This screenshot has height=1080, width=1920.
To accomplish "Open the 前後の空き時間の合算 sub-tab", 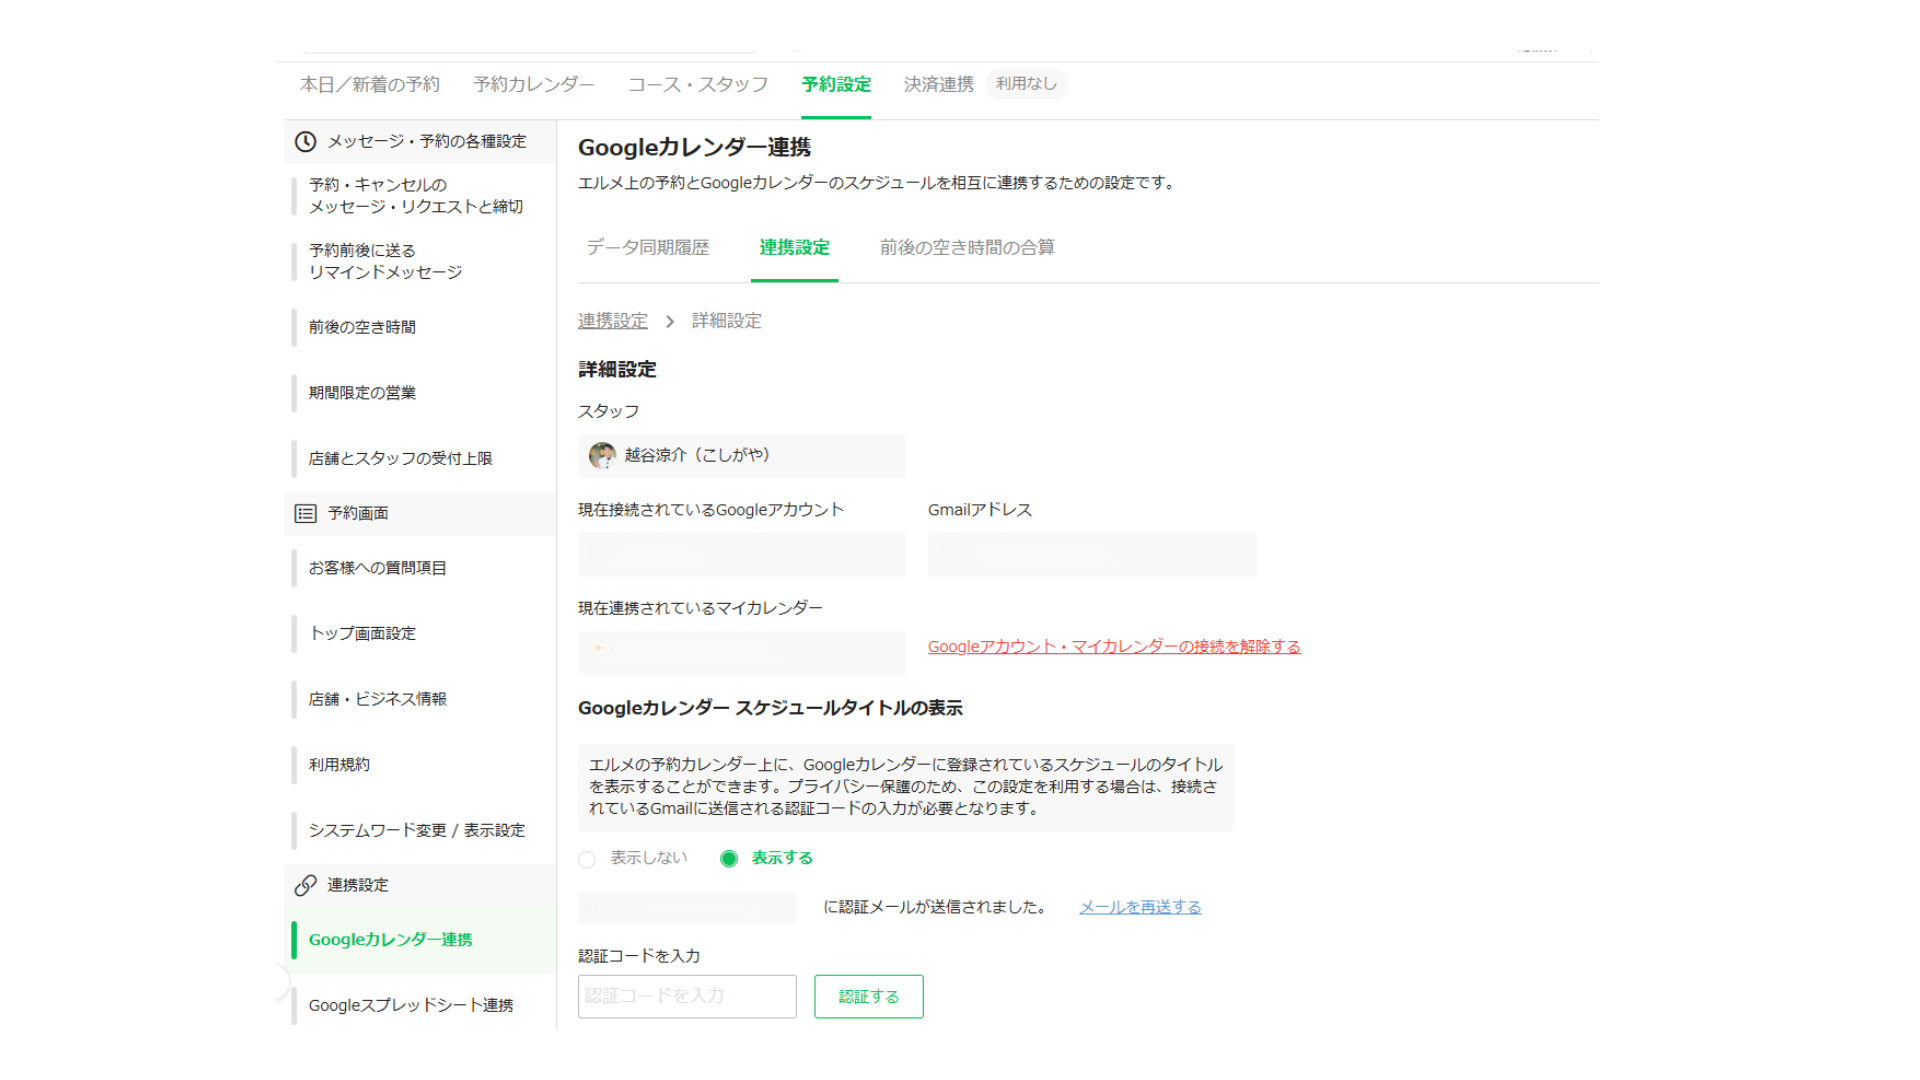I will click(x=967, y=248).
